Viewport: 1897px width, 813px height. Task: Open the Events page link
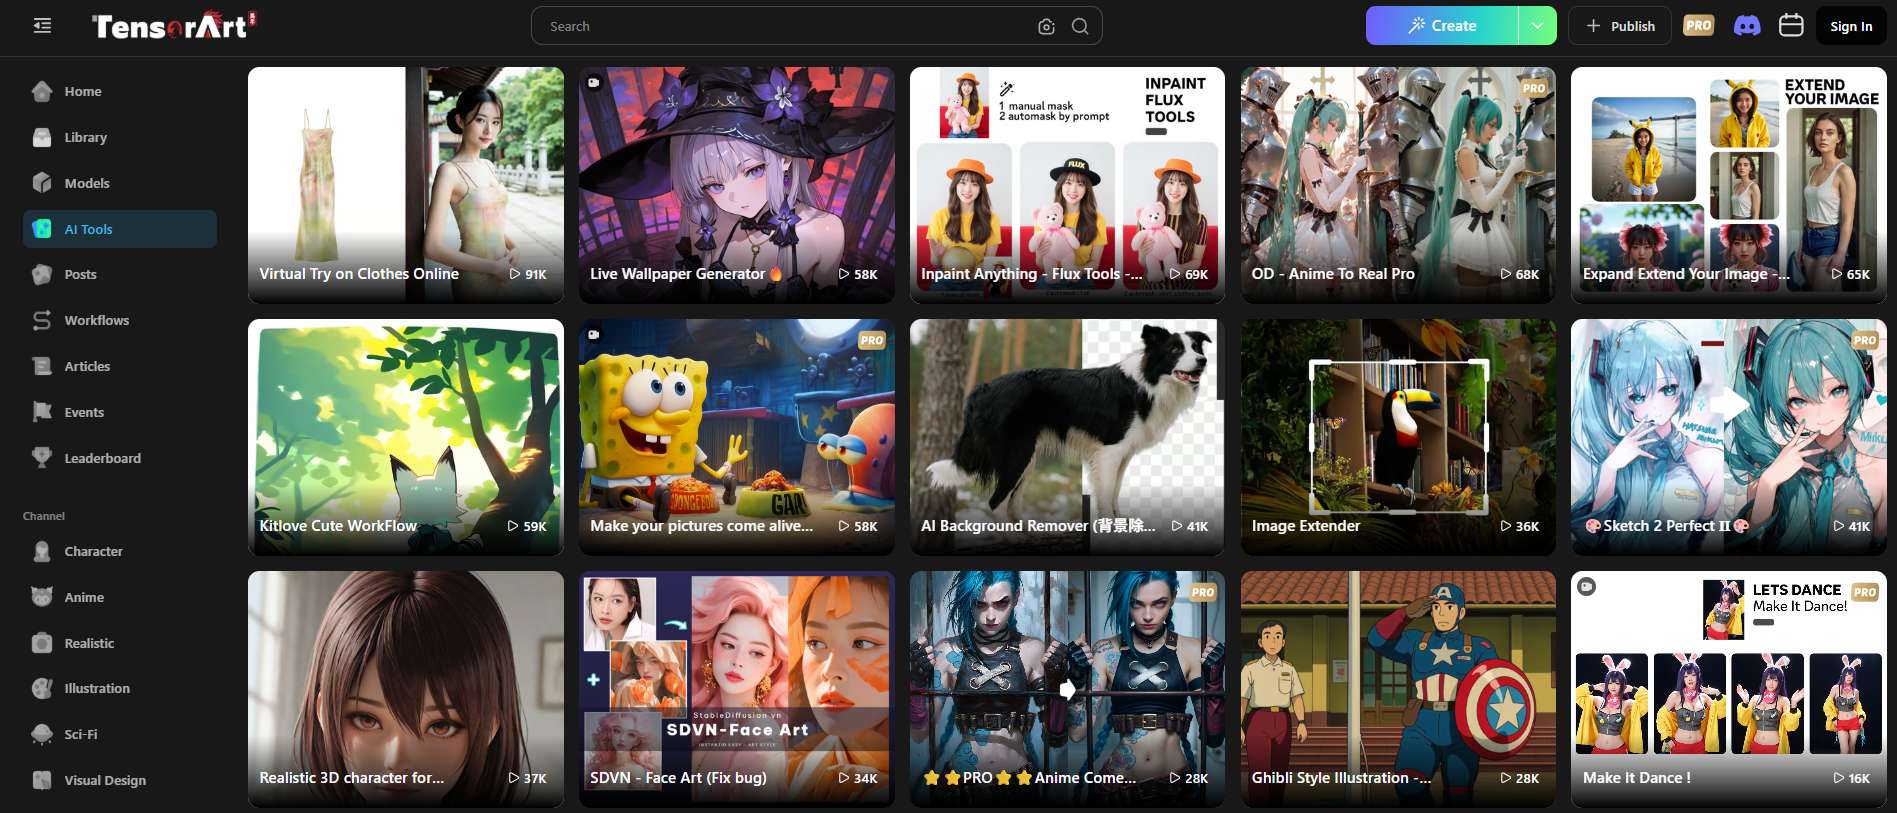click(120, 412)
